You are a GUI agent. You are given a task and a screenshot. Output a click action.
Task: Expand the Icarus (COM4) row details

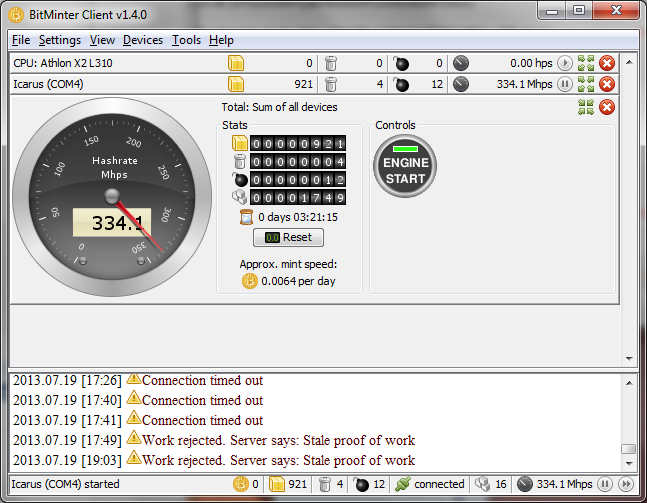pos(586,84)
